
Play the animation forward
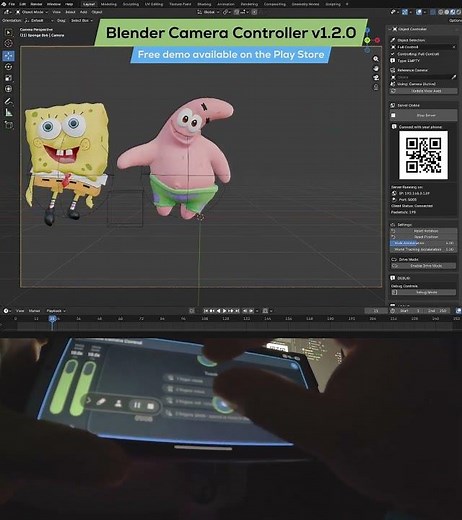(225, 311)
